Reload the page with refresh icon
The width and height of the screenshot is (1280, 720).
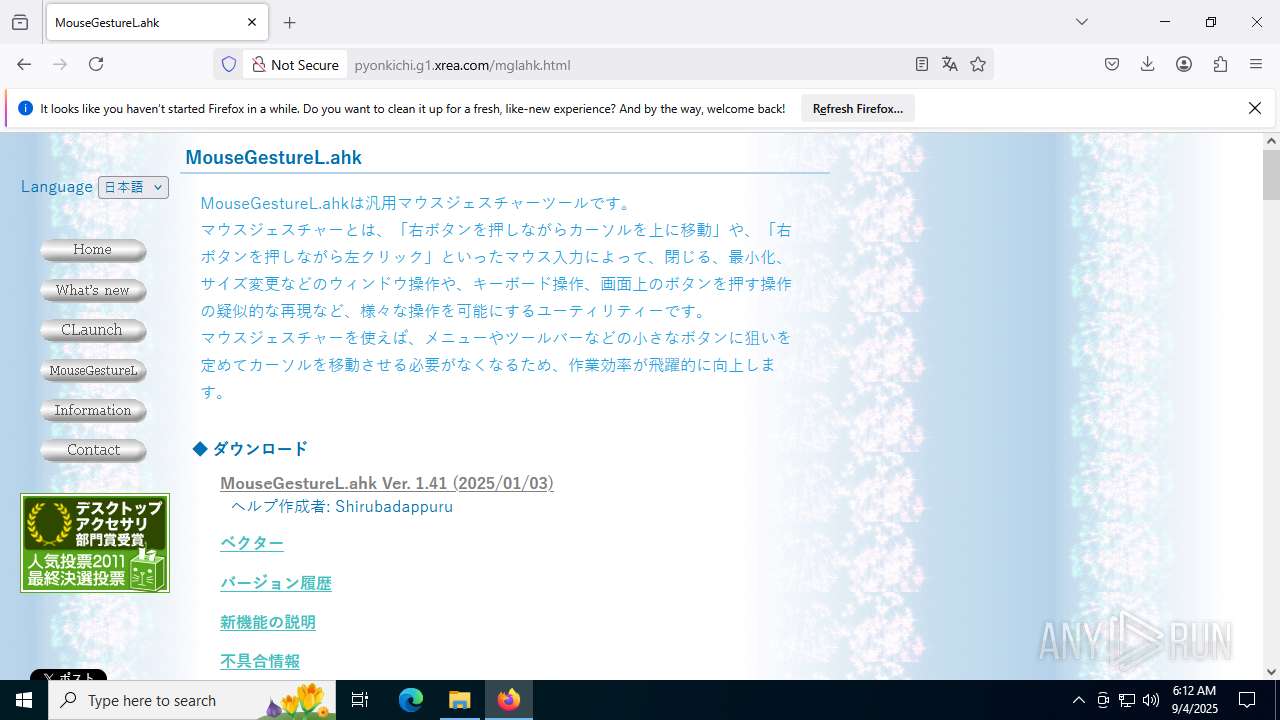(x=96, y=64)
